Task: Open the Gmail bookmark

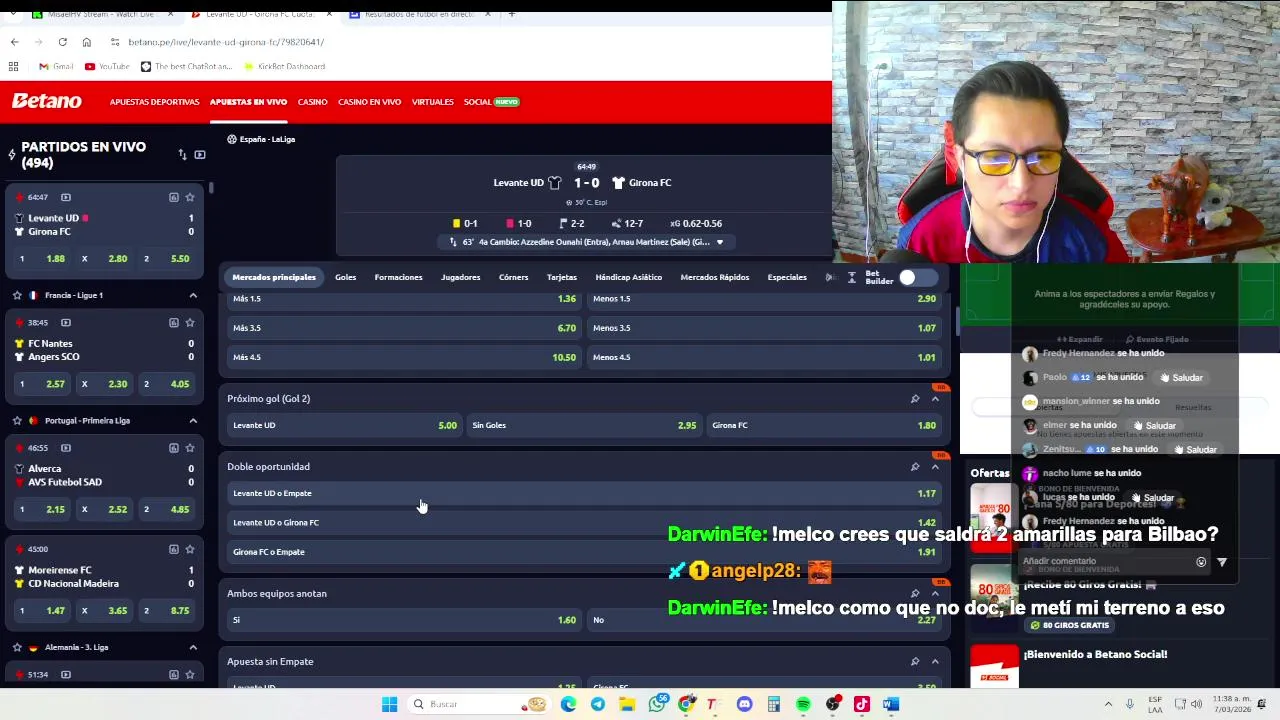Action: click(x=56, y=66)
